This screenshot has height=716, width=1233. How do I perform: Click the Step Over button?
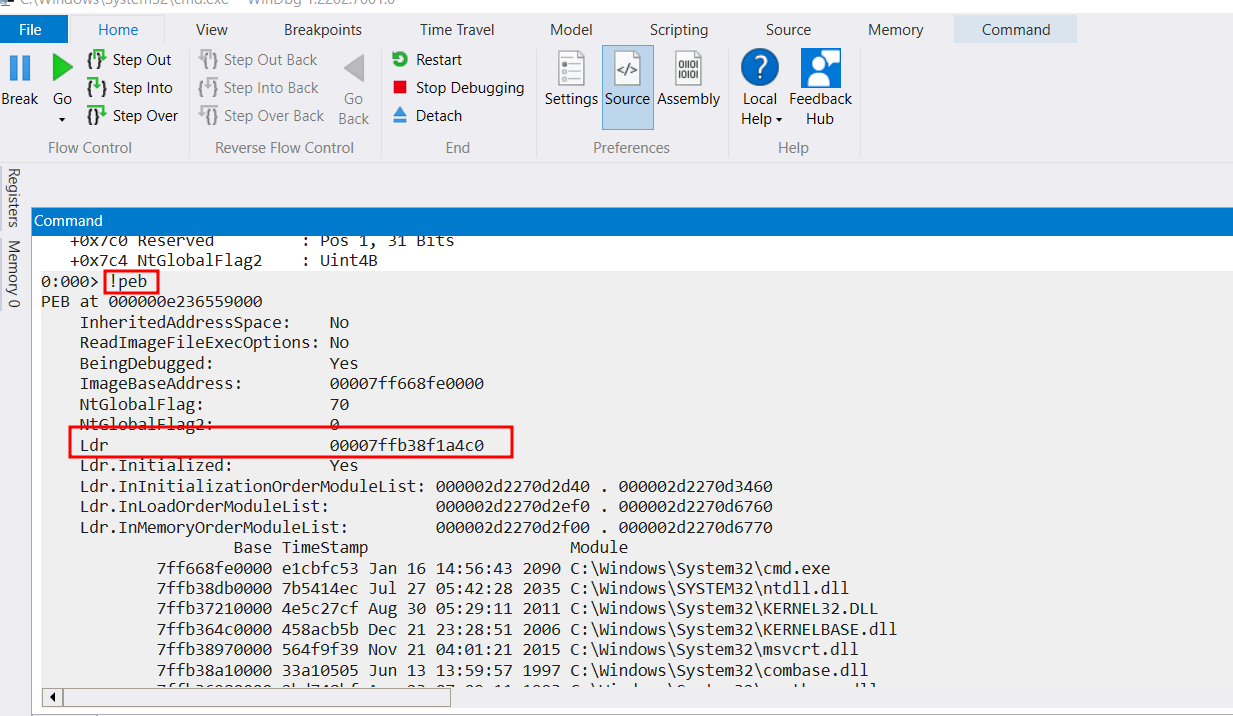(132, 116)
